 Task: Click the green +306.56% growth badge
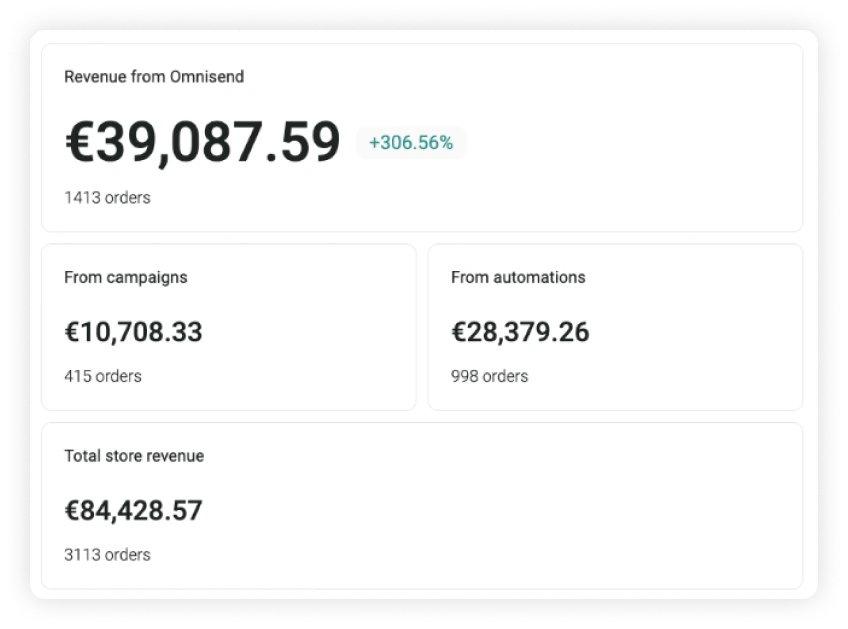[x=410, y=142]
